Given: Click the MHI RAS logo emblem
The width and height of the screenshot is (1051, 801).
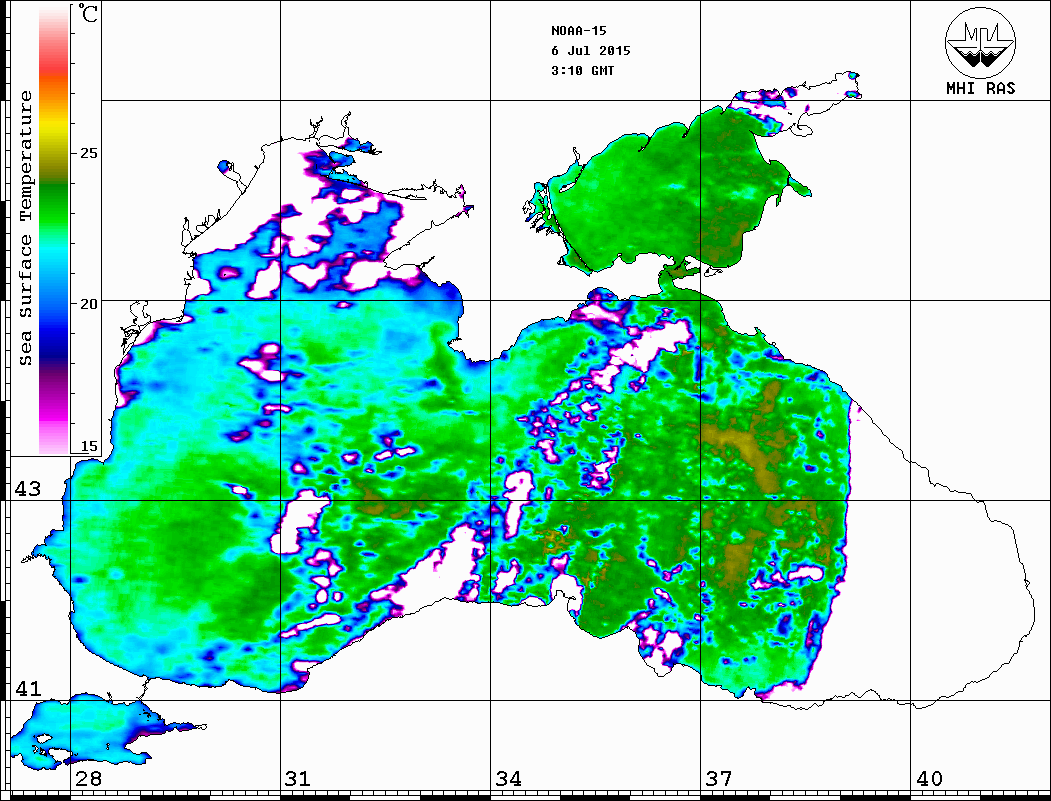Looking at the screenshot, I should (x=981, y=42).
